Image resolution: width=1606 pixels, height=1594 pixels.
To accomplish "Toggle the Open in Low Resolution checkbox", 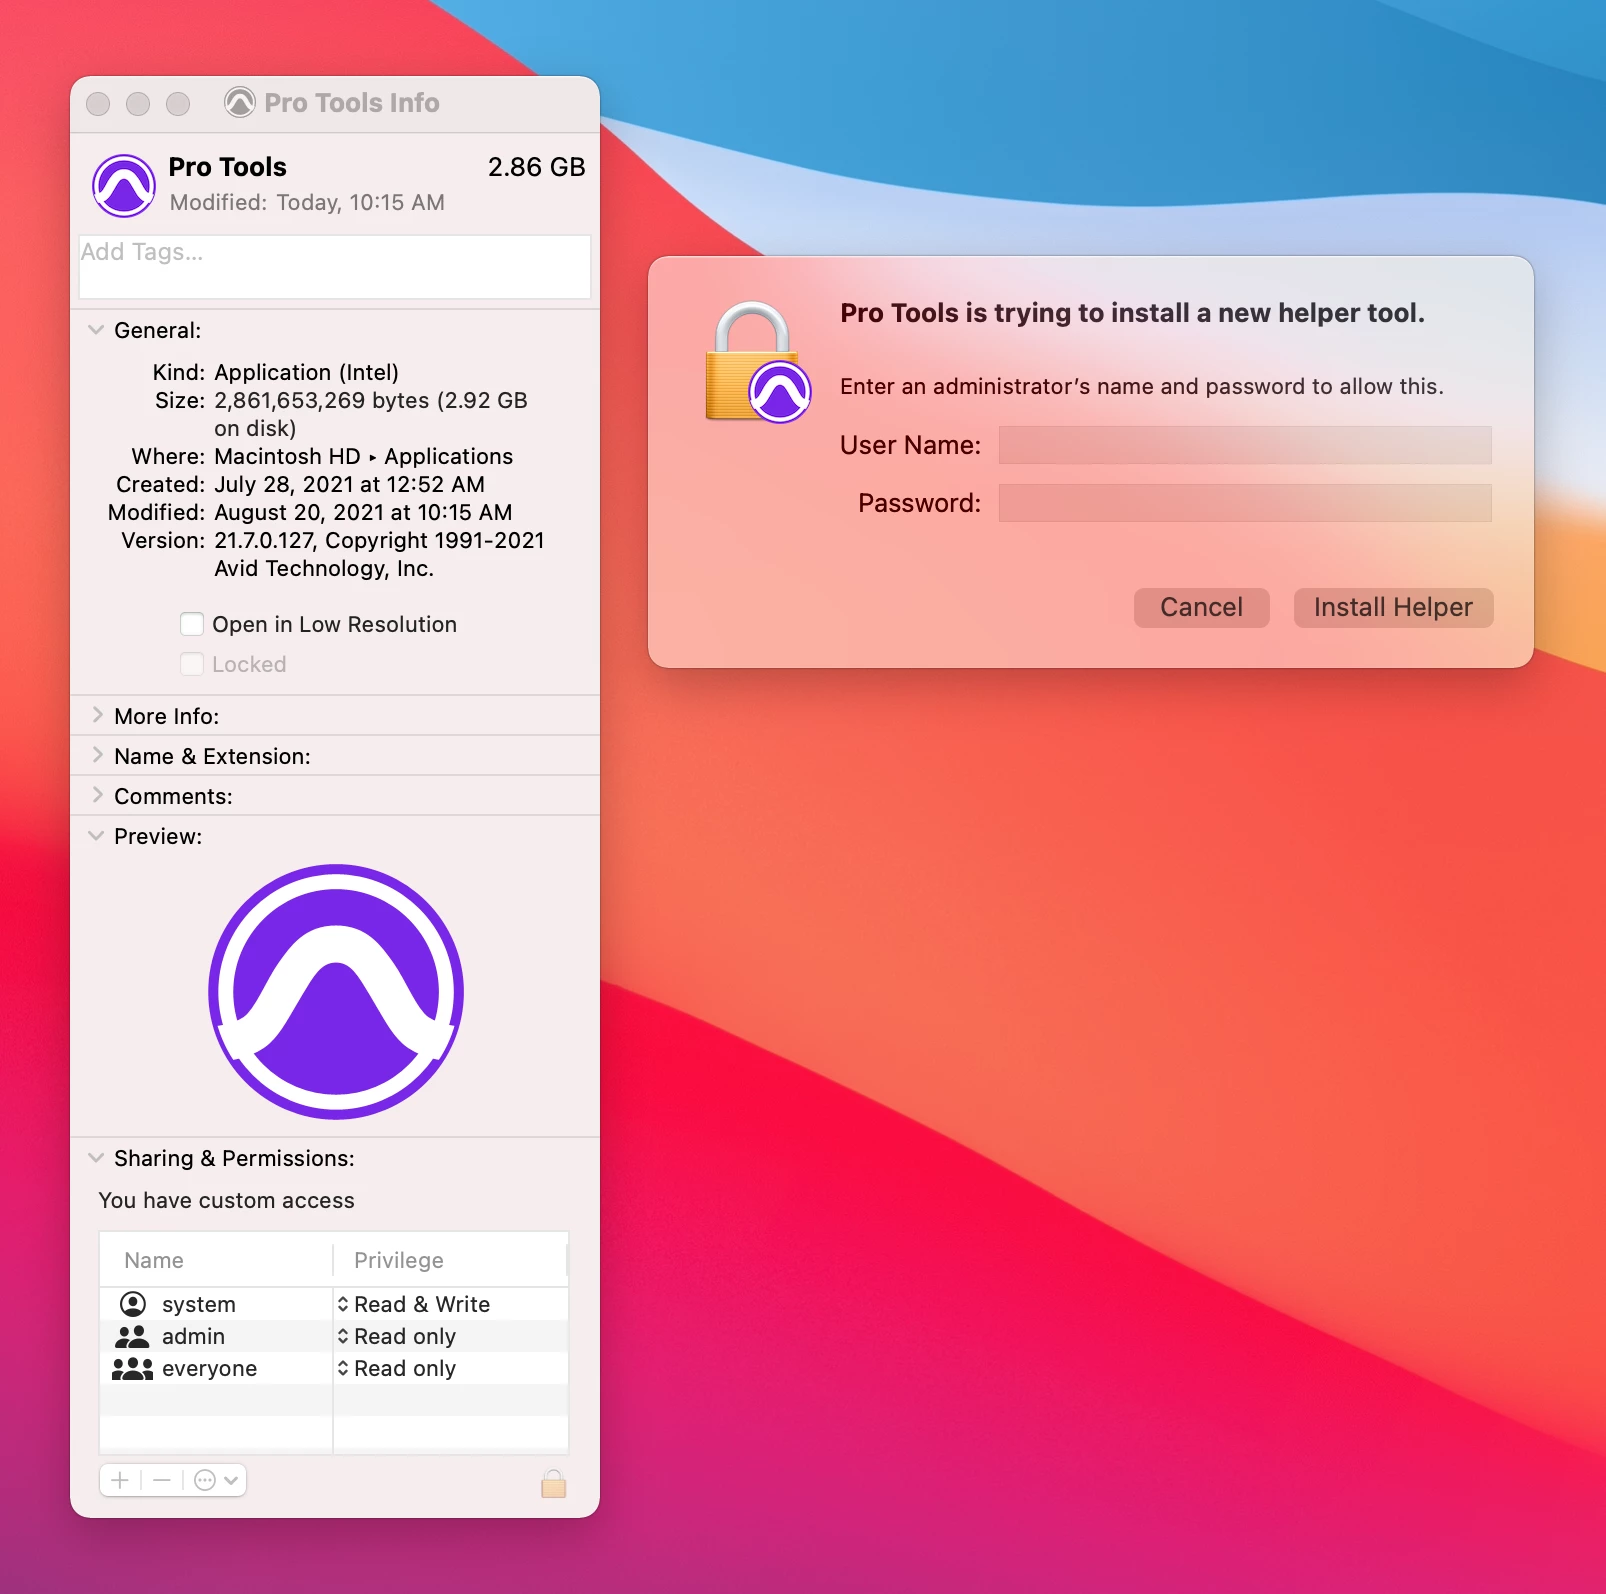I will tap(192, 624).
